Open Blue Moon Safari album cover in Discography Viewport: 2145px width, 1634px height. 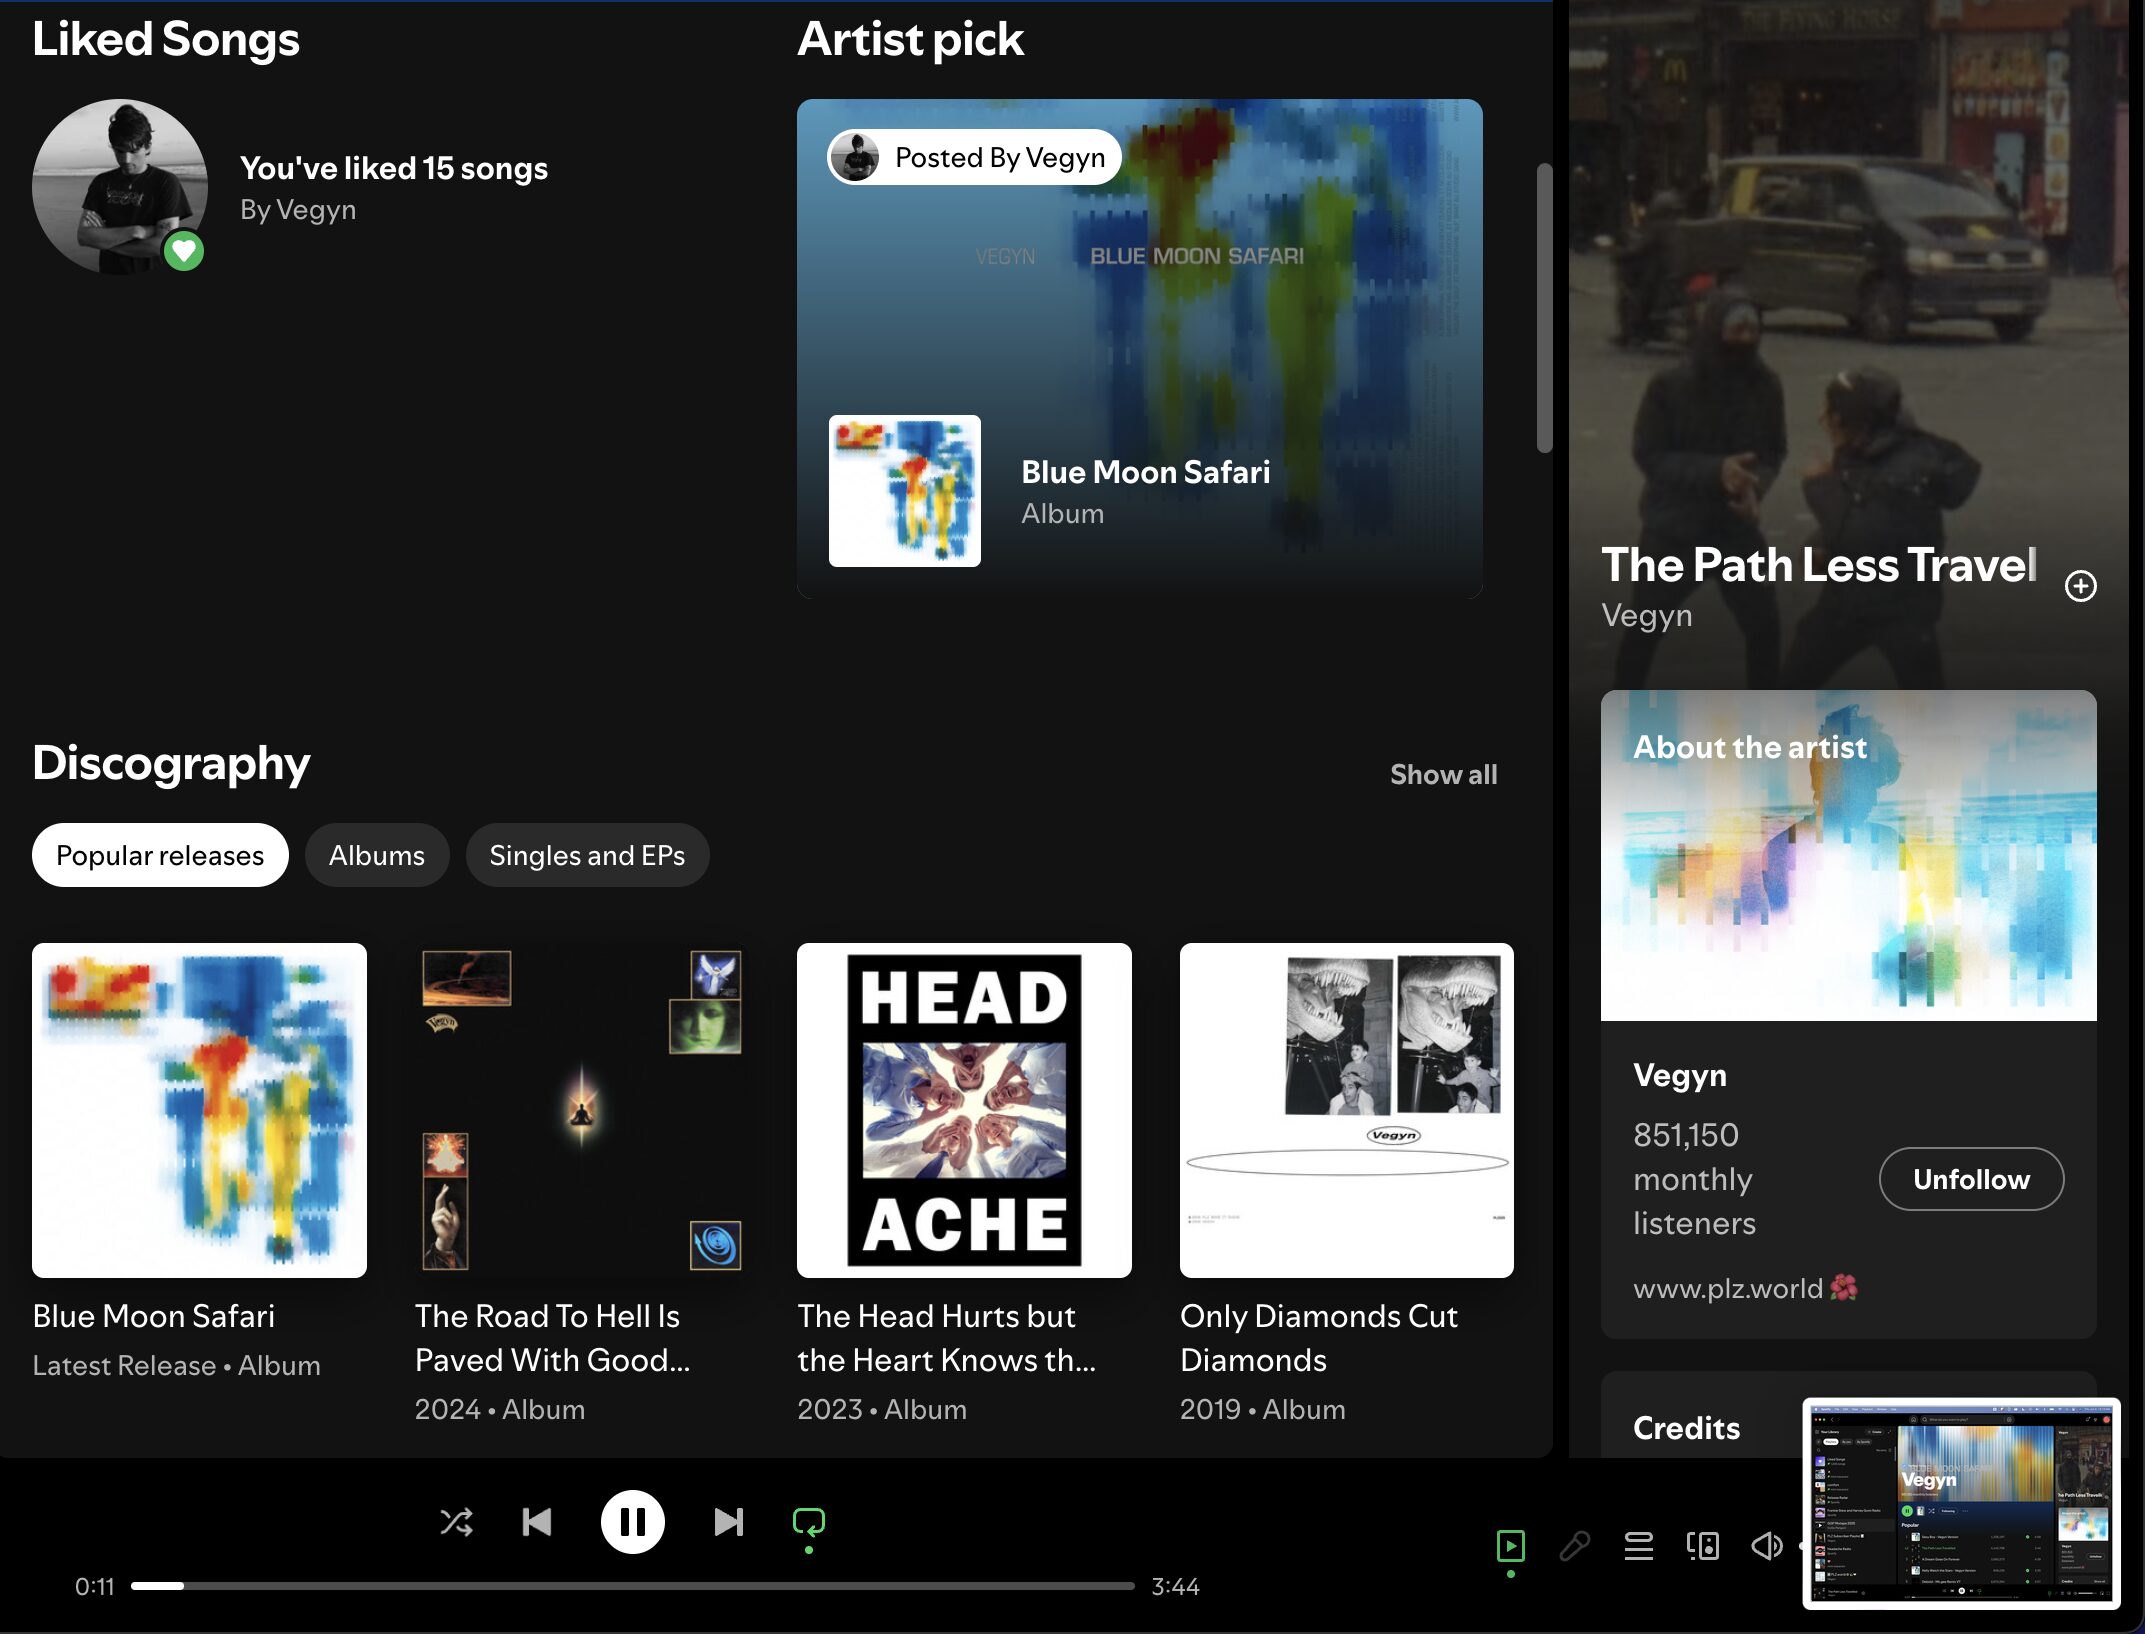click(199, 1110)
